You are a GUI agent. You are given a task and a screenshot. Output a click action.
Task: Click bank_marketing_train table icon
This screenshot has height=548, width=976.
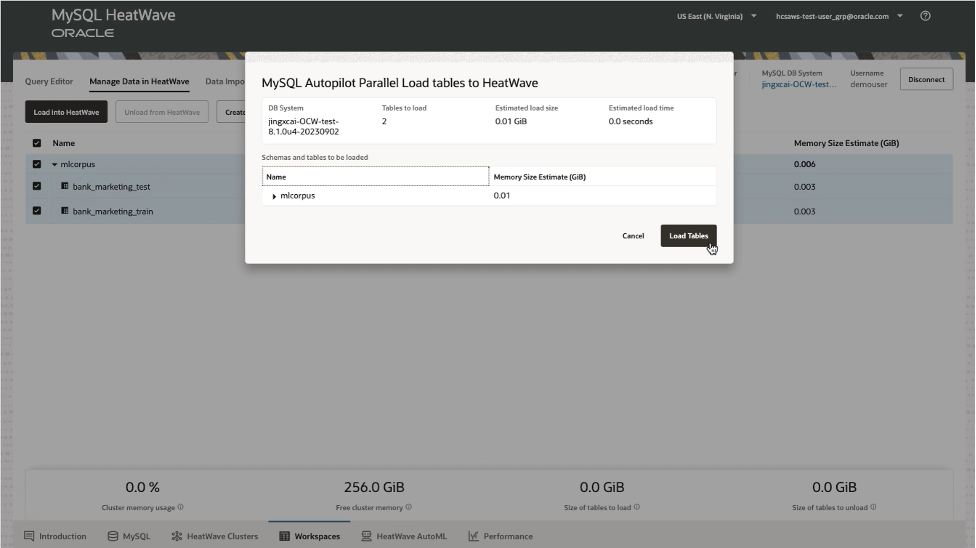(65, 211)
